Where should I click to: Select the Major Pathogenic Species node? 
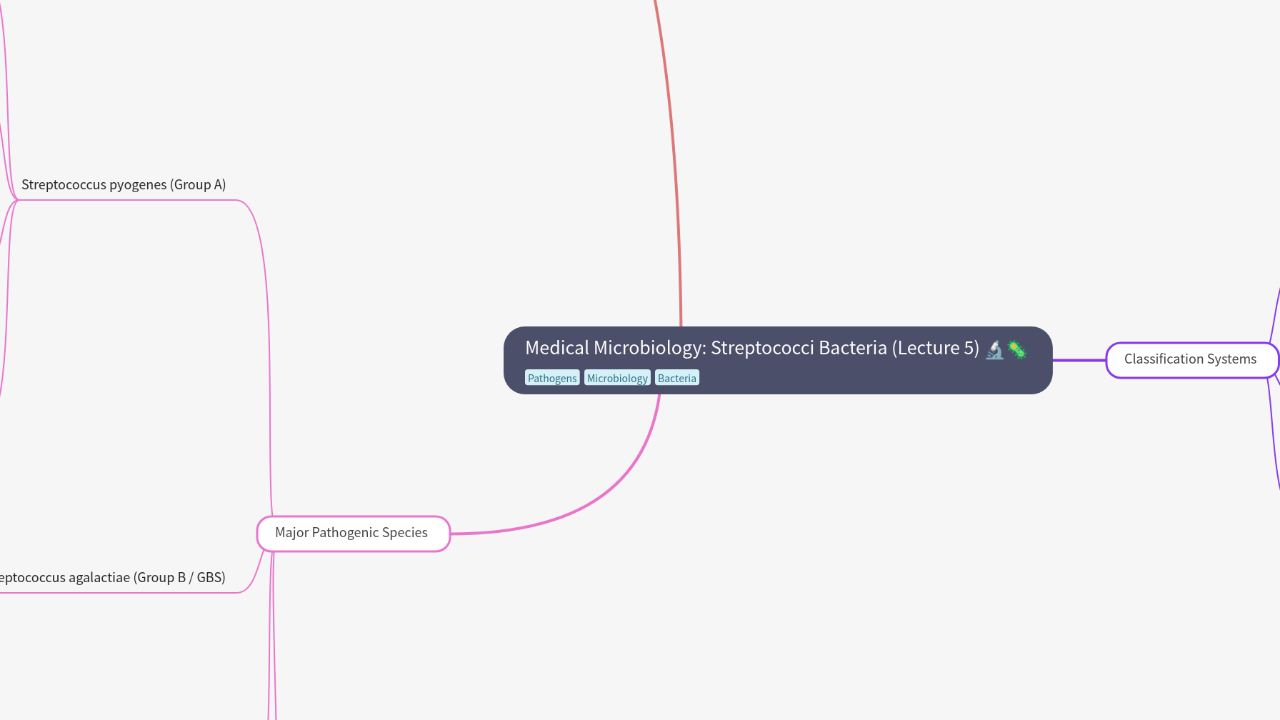click(x=353, y=533)
